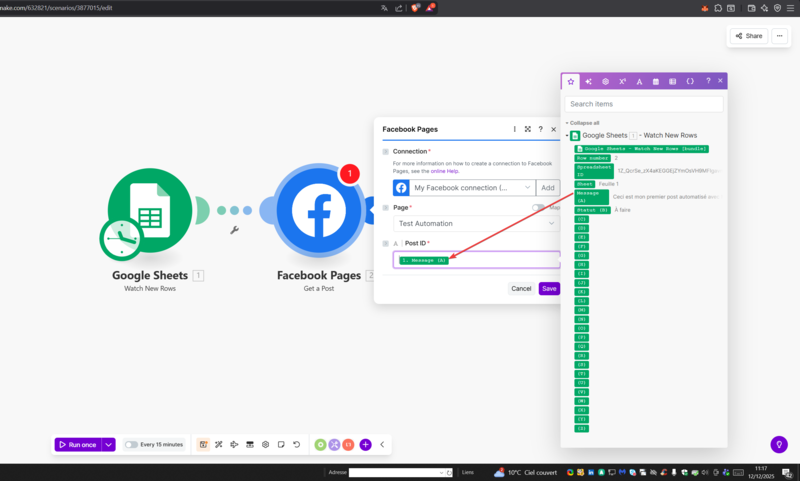
Task: Collapse the toolbar with left chevron
Action: [x=382, y=445]
